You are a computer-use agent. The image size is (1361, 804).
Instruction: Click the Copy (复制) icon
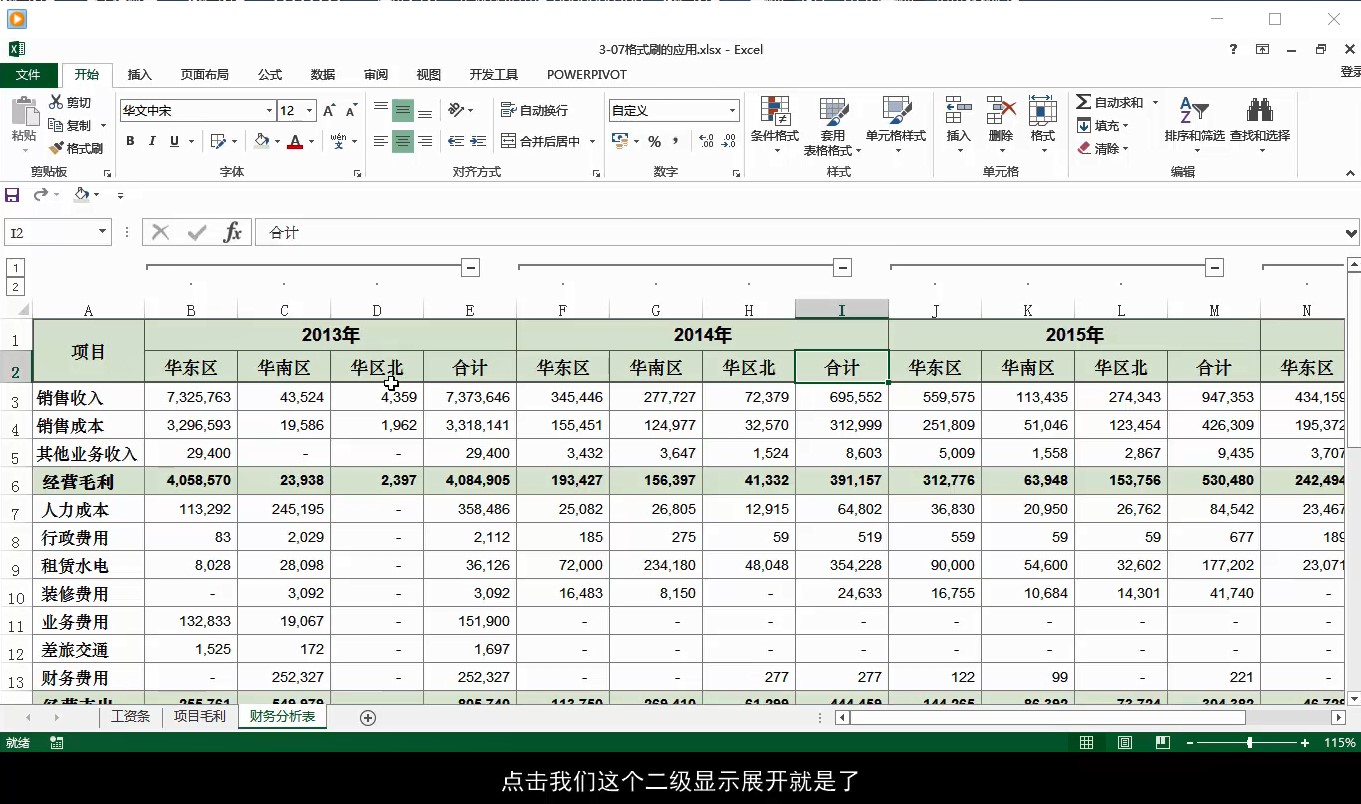point(56,125)
